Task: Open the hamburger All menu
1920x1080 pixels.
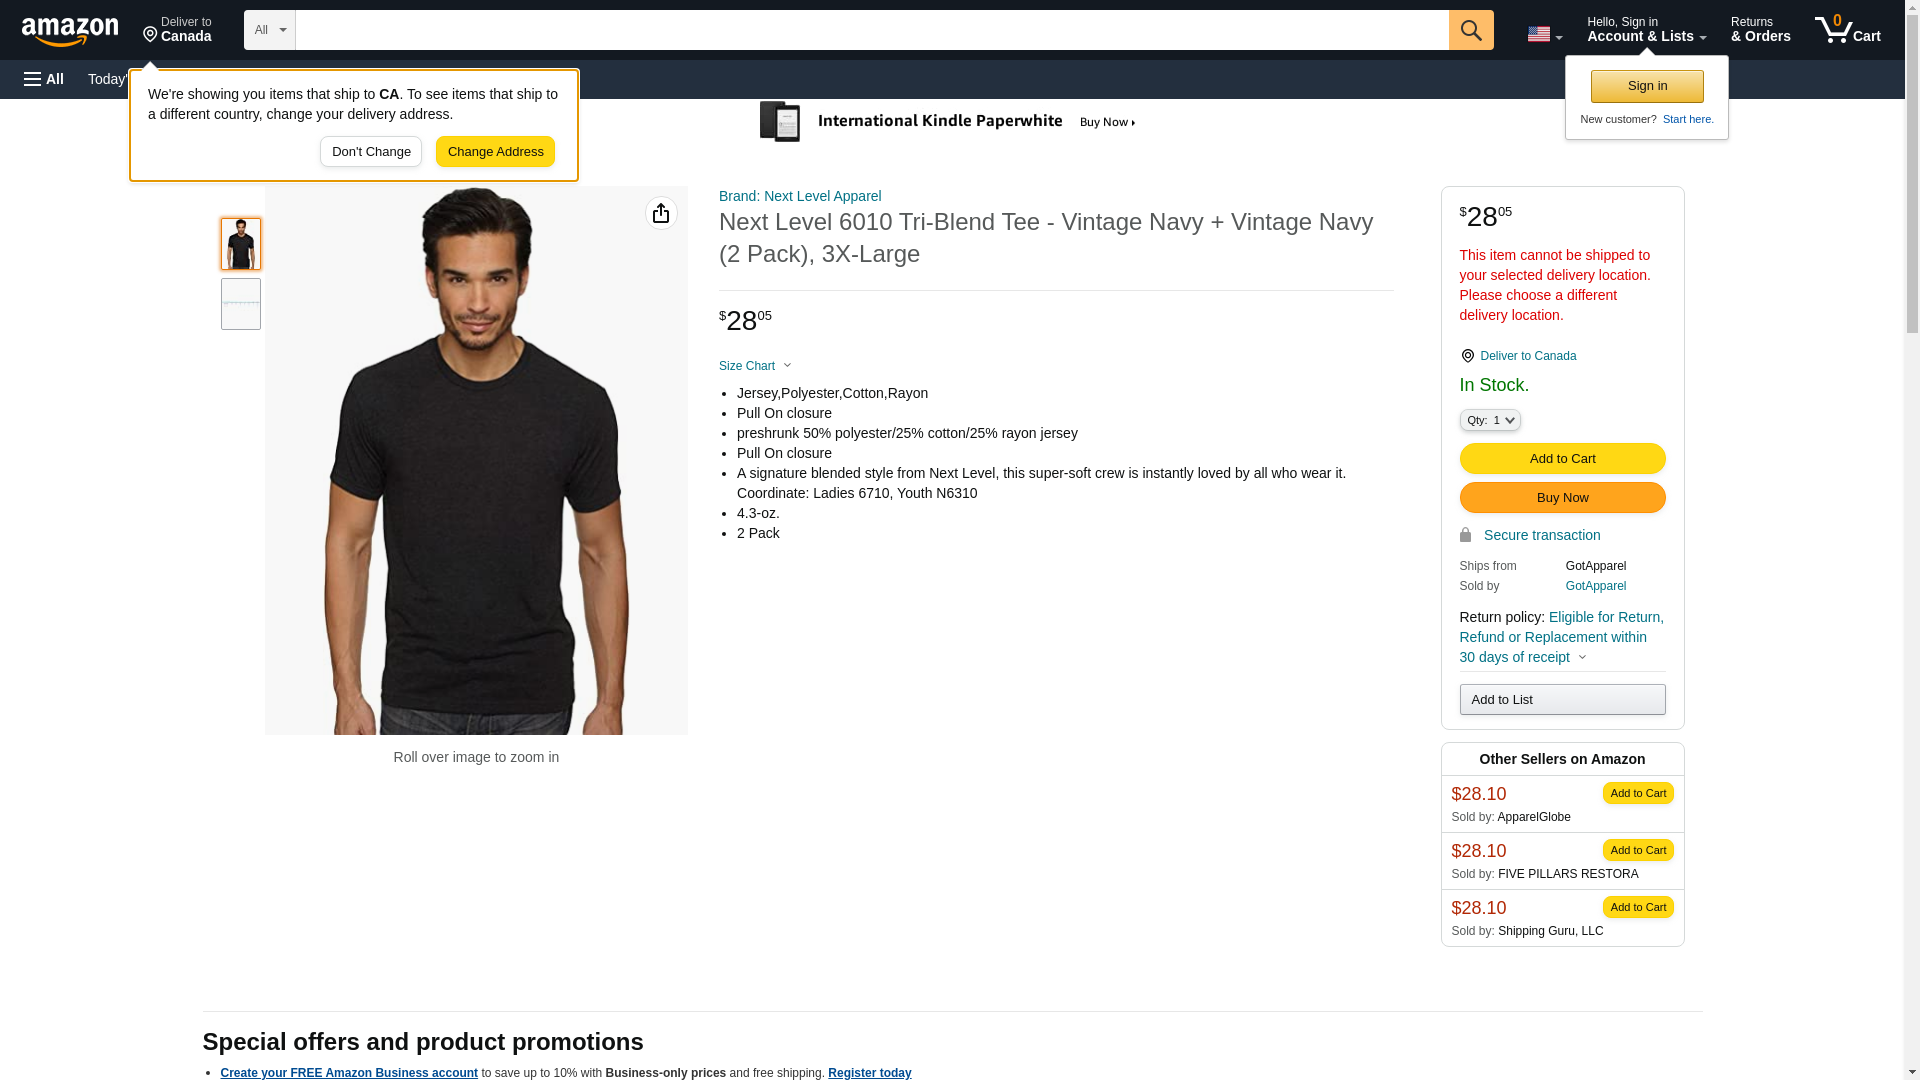Action: (x=44, y=79)
